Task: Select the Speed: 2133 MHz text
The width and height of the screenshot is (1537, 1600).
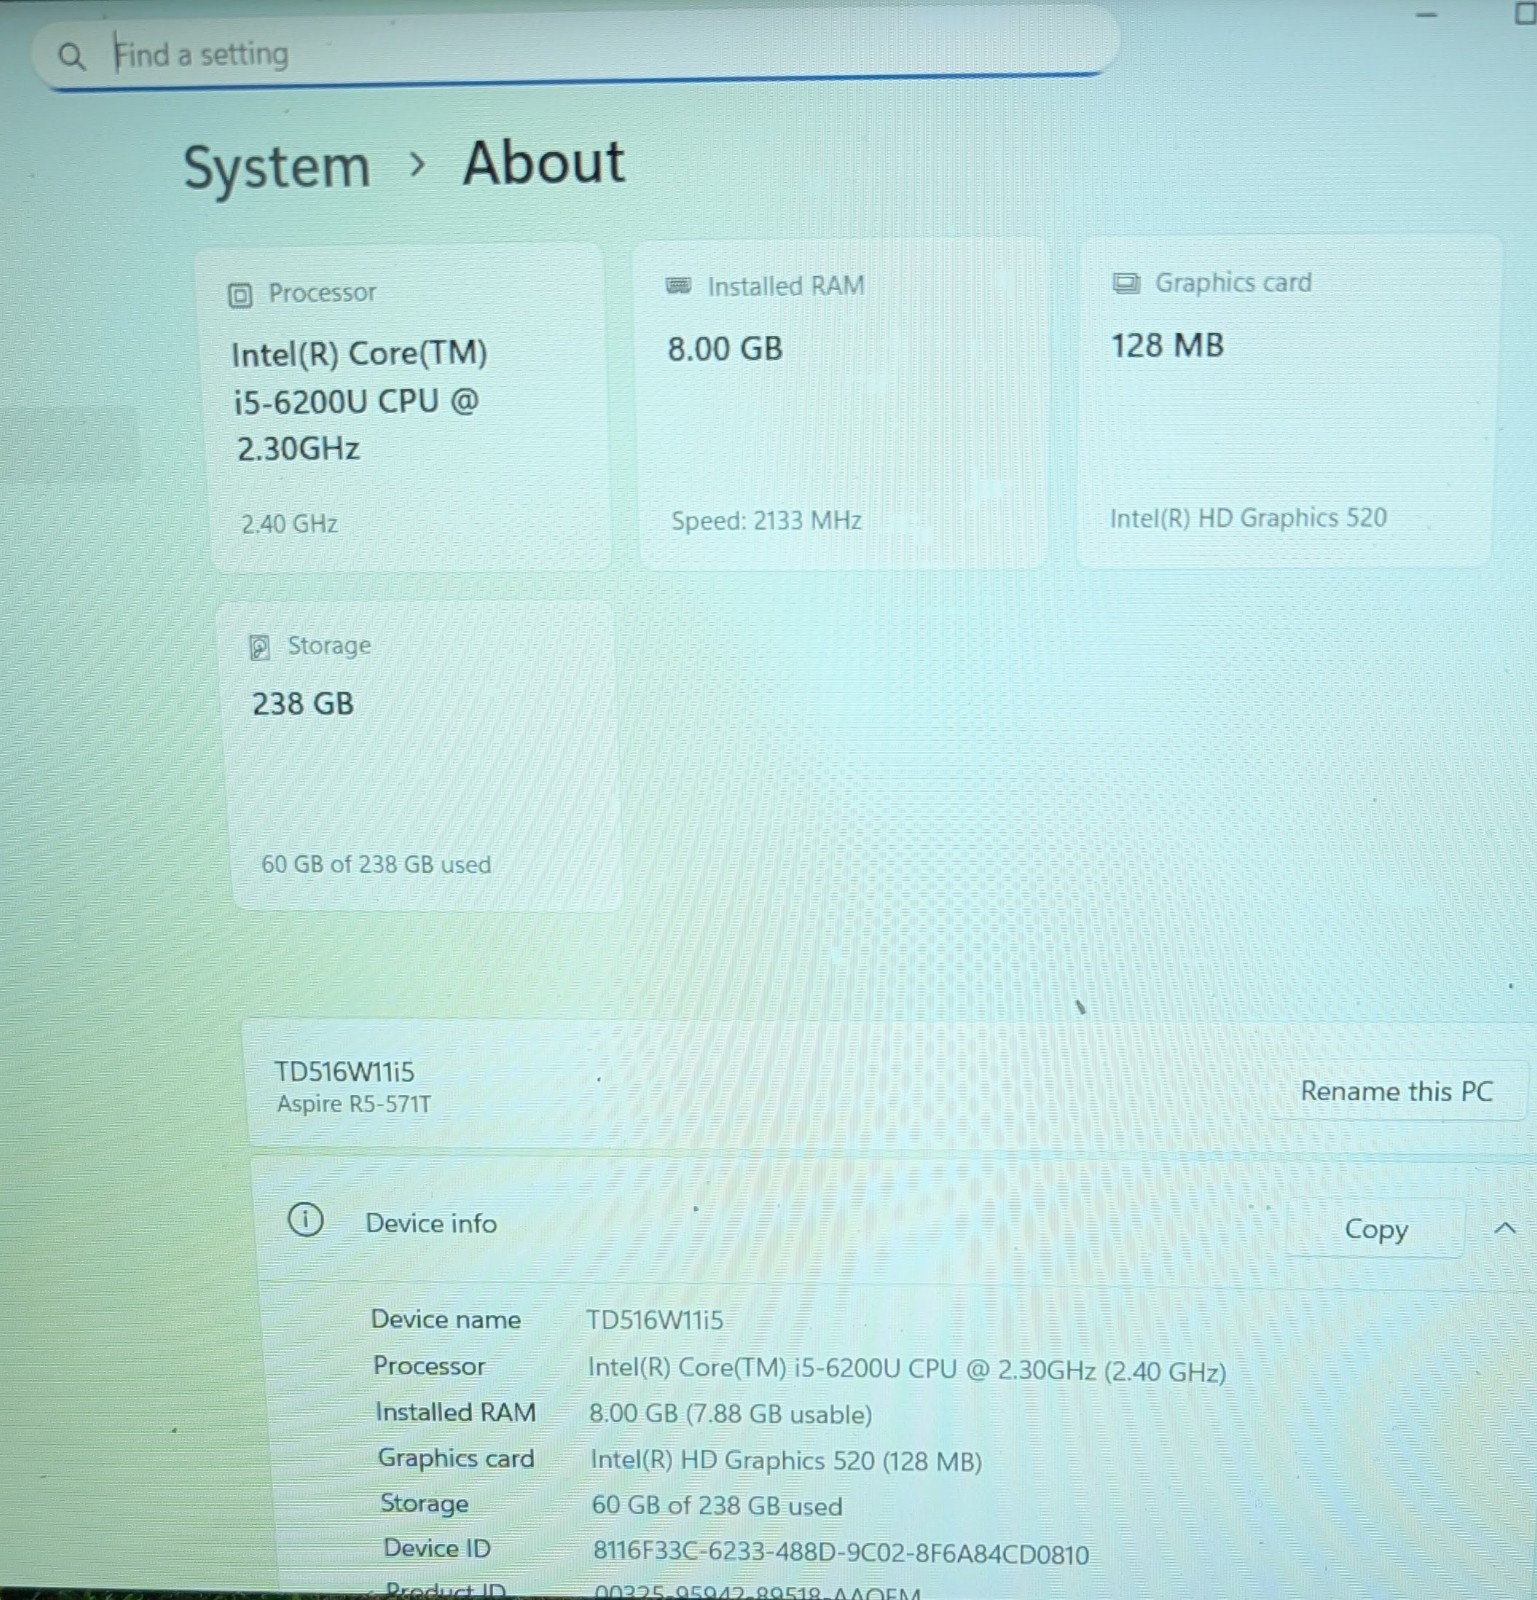Action: click(766, 521)
